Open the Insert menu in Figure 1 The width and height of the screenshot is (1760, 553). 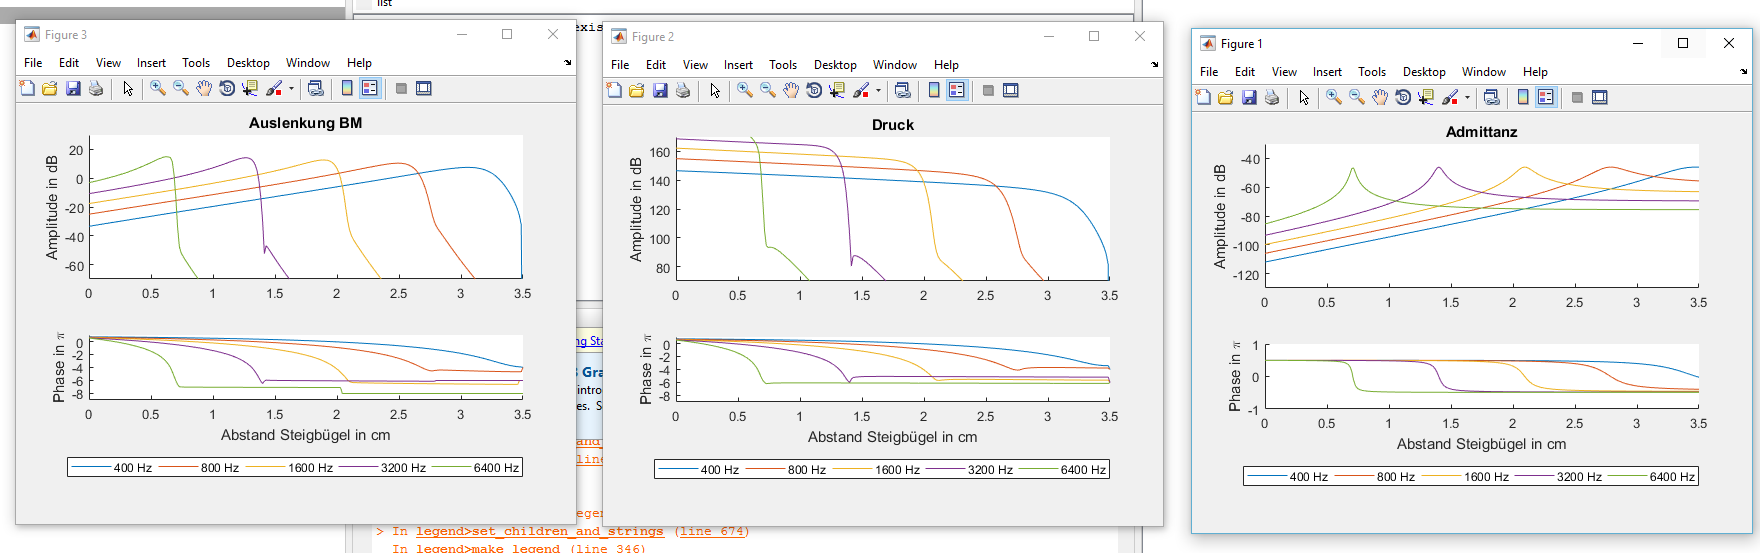coord(1327,72)
